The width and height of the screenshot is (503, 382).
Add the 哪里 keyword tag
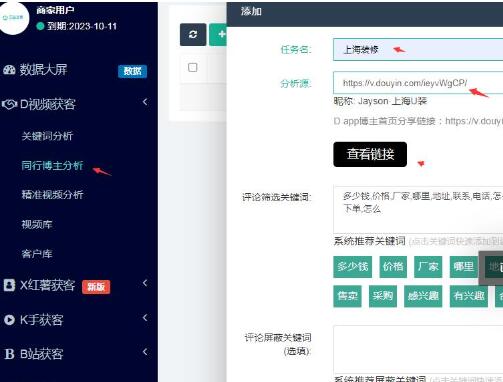[464, 267]
